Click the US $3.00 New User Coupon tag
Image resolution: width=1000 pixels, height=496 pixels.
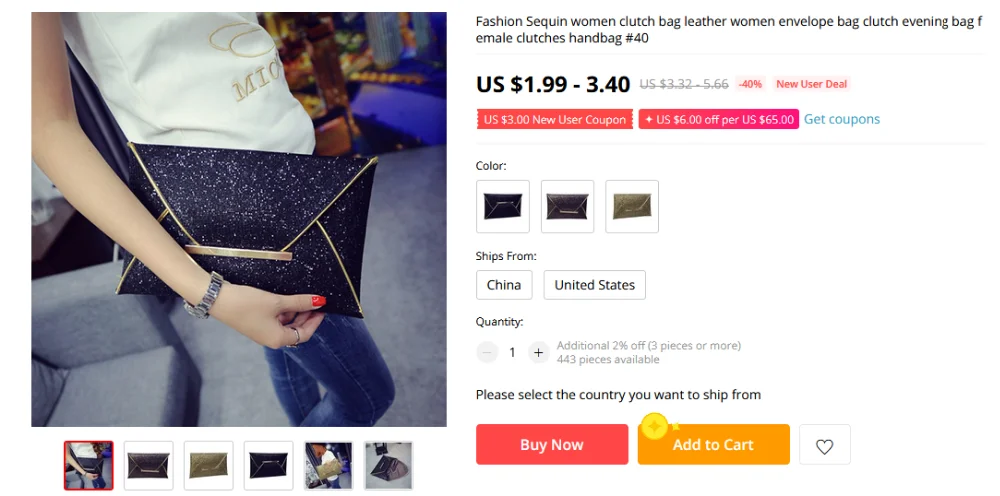point(555,119)
